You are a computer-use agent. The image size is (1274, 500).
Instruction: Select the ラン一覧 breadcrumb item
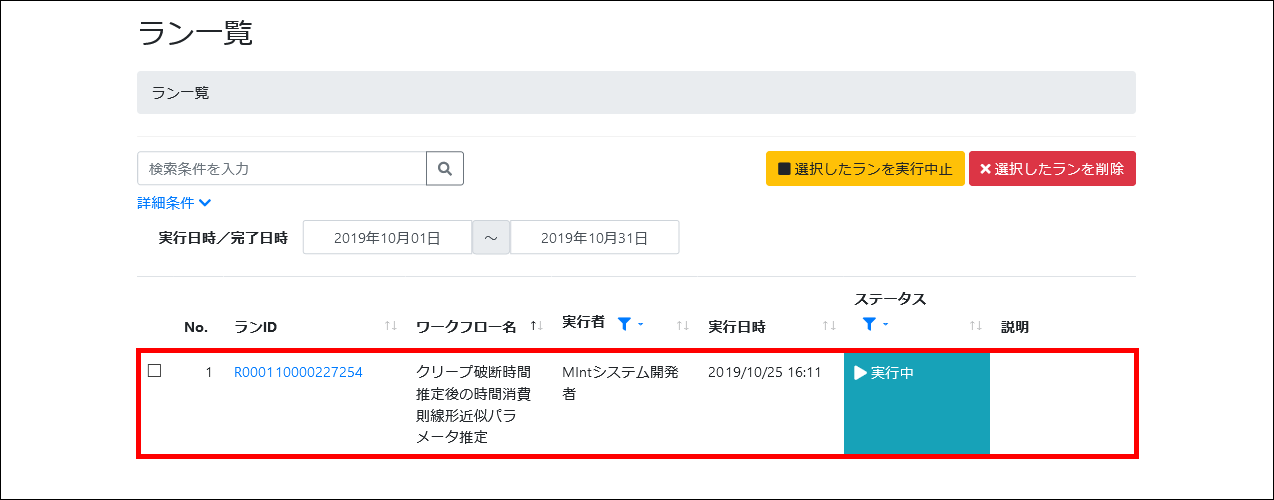point(181,93)
